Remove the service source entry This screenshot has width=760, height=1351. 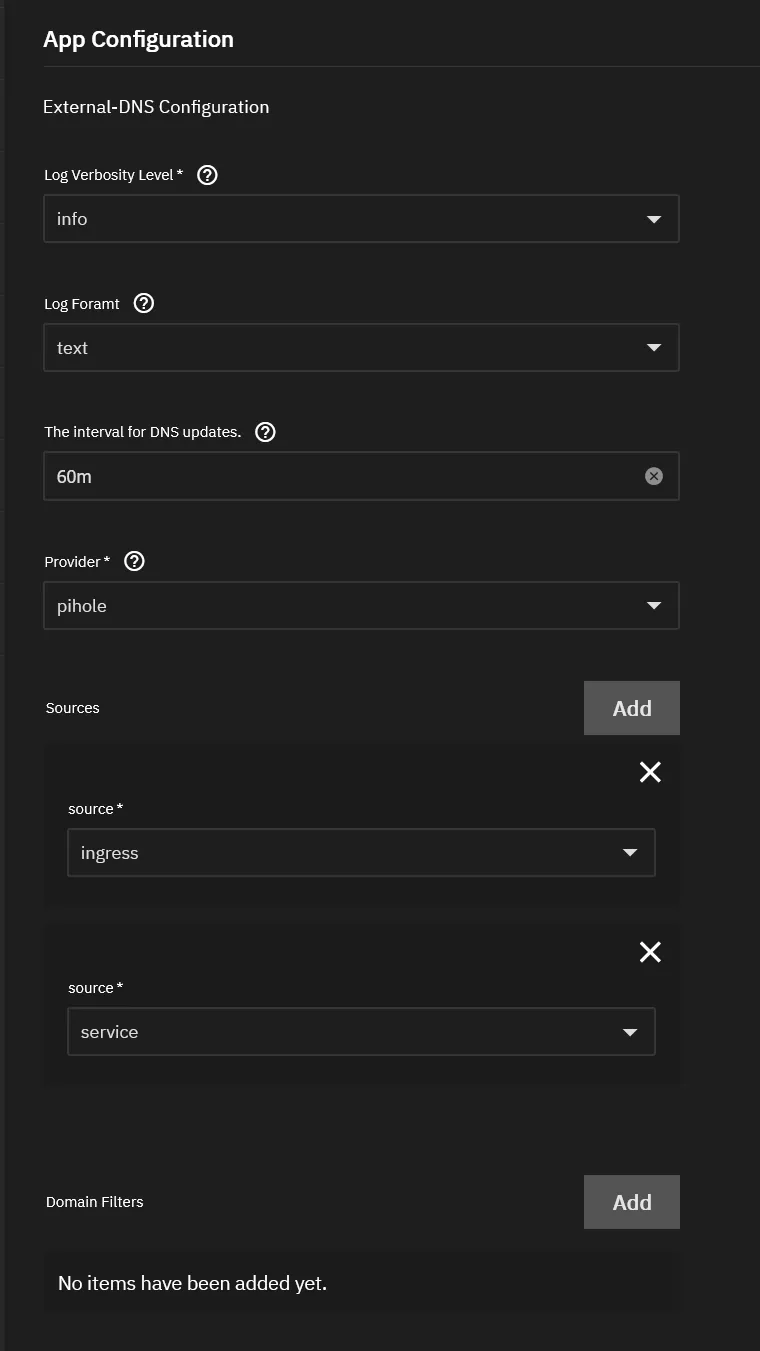click(x=649, y=951)
